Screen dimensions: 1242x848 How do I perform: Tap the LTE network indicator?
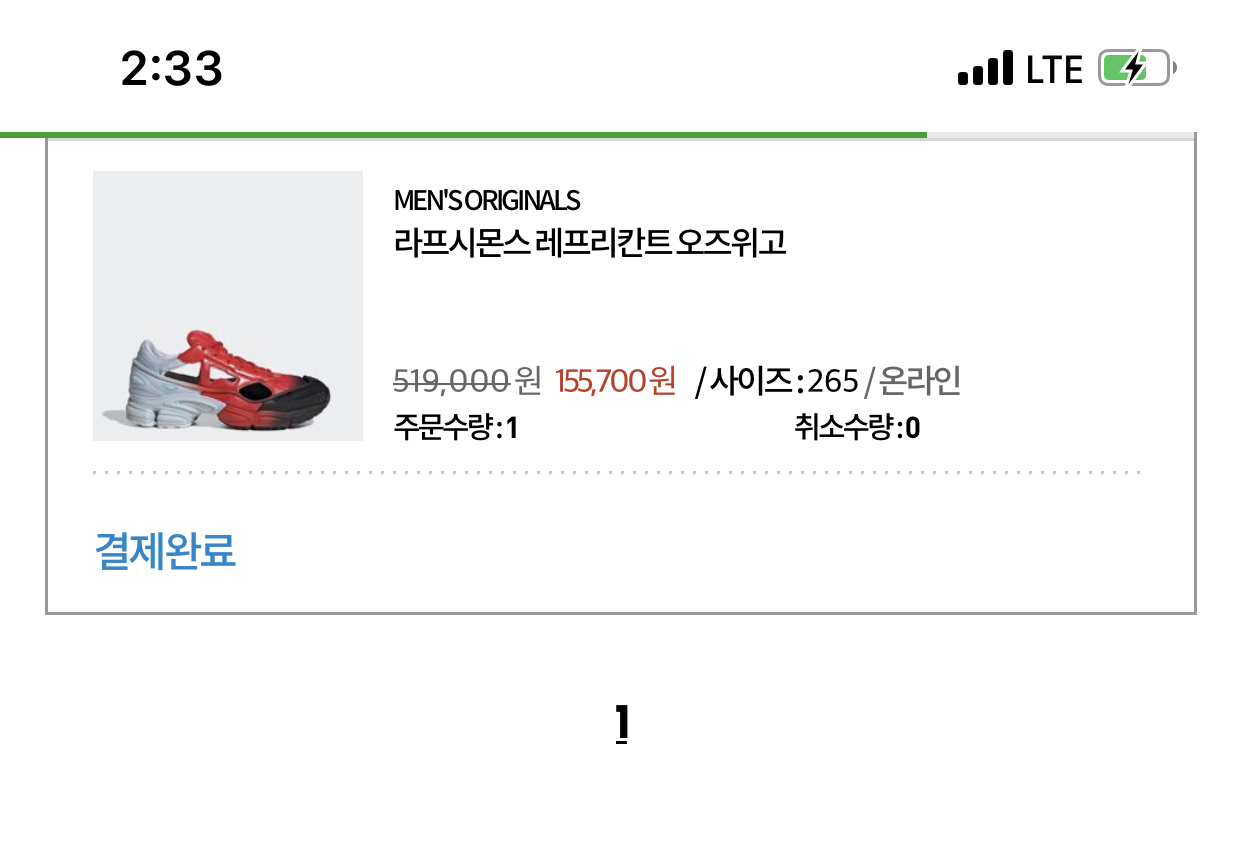tap(1055, 70)
